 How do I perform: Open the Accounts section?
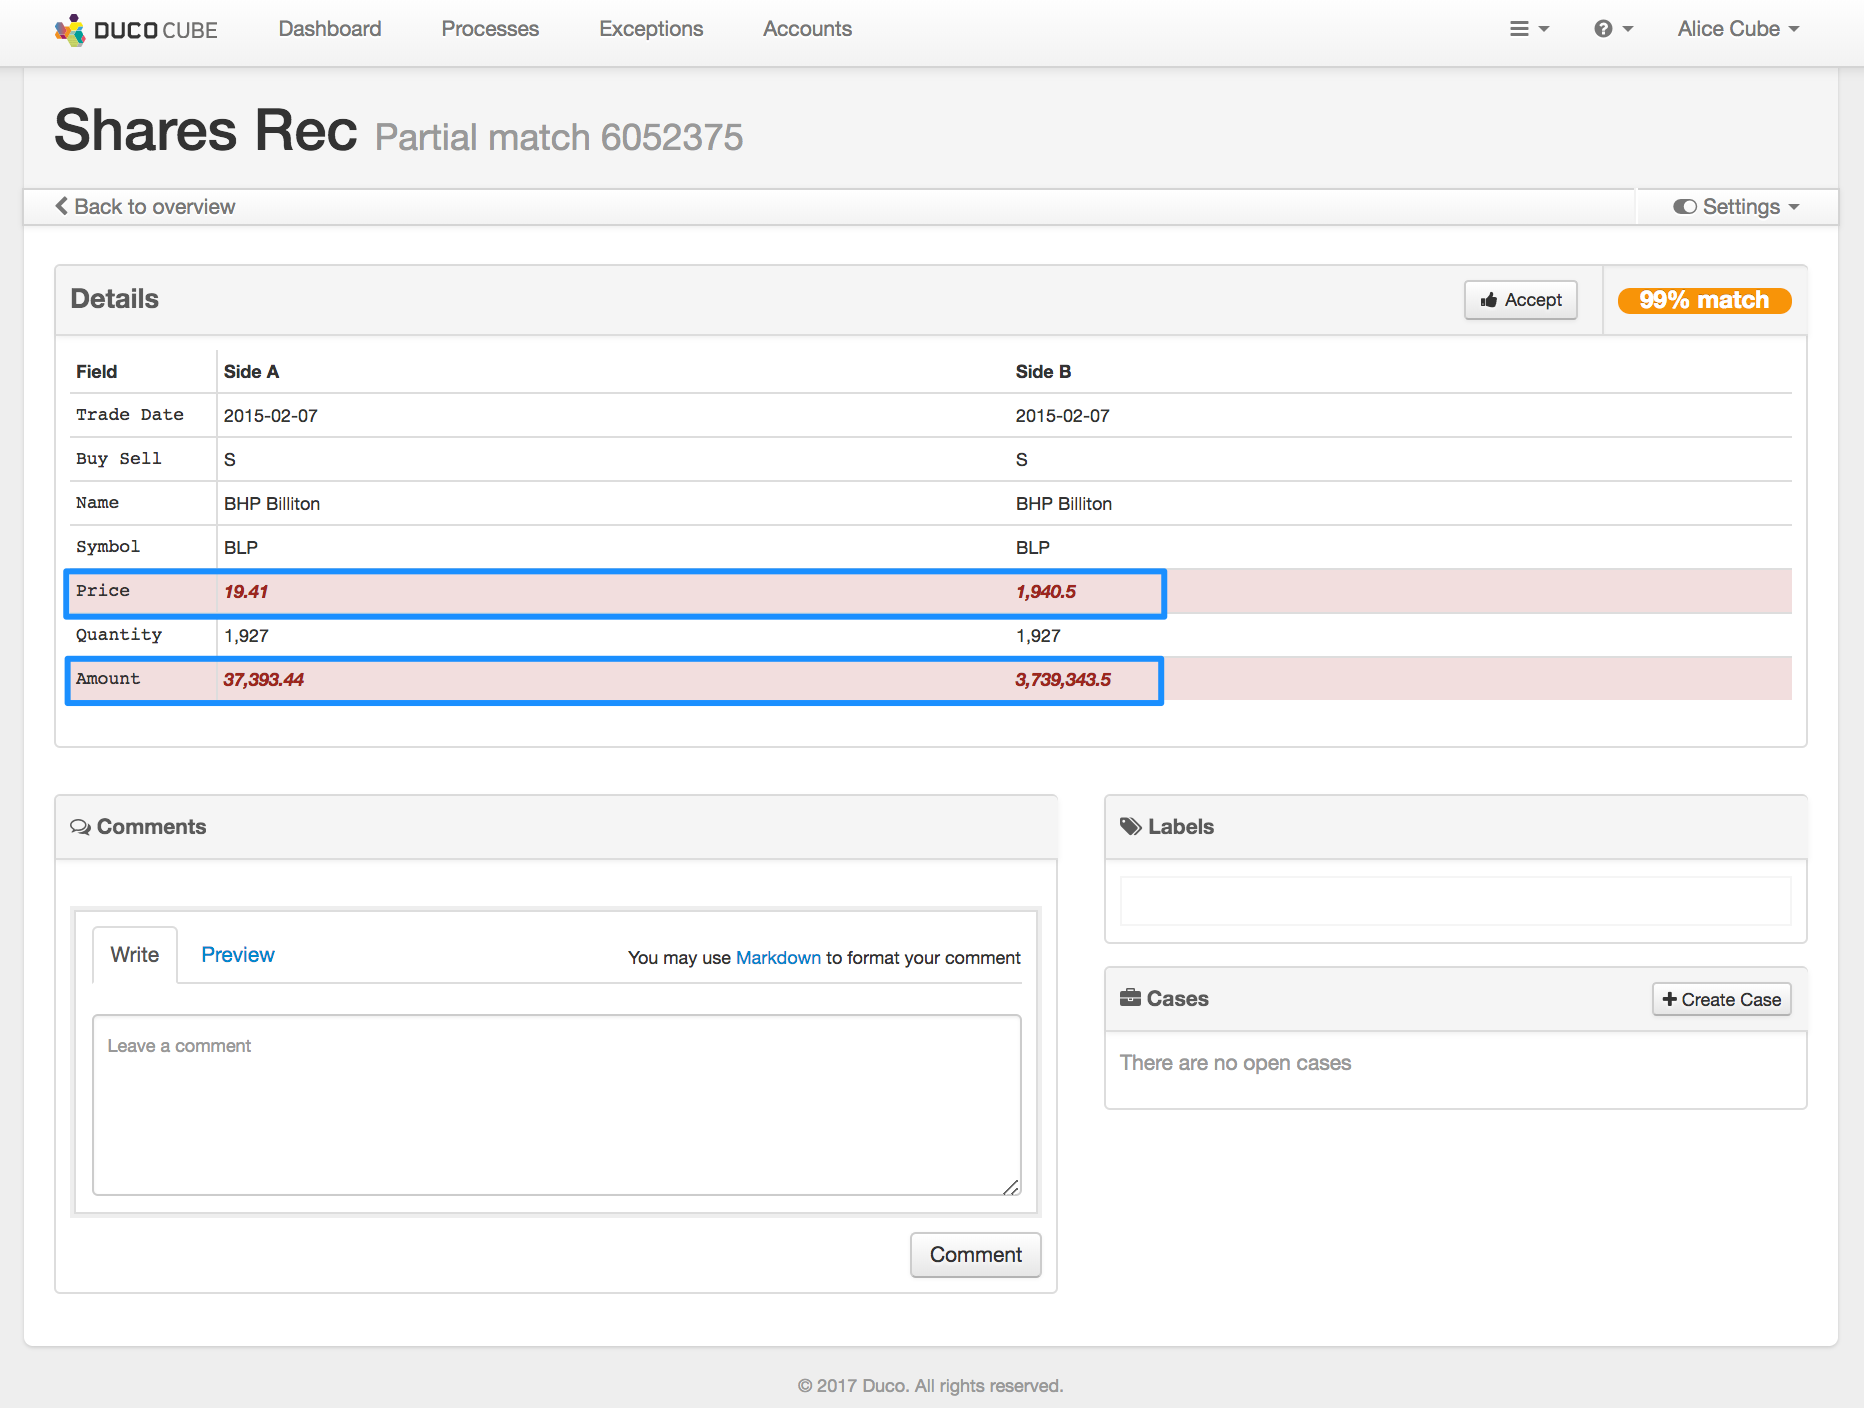click(x=807, y=29)
